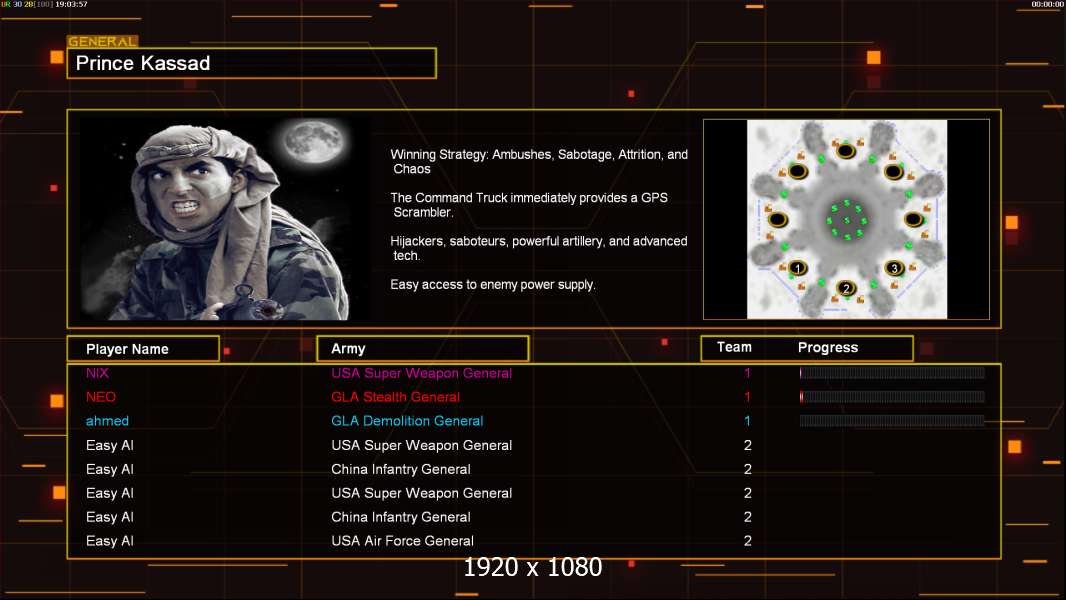Click the Army column header
This screenshot has width=1066, height=600.
(423, 349)
